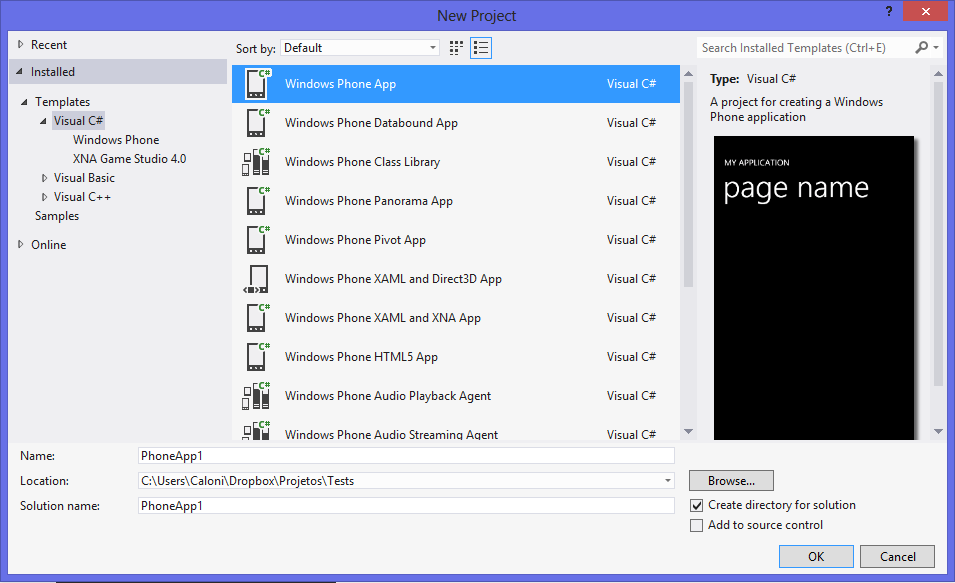Expand the Online section
This screenshot has width=955, height=583.
click(22, 245)
